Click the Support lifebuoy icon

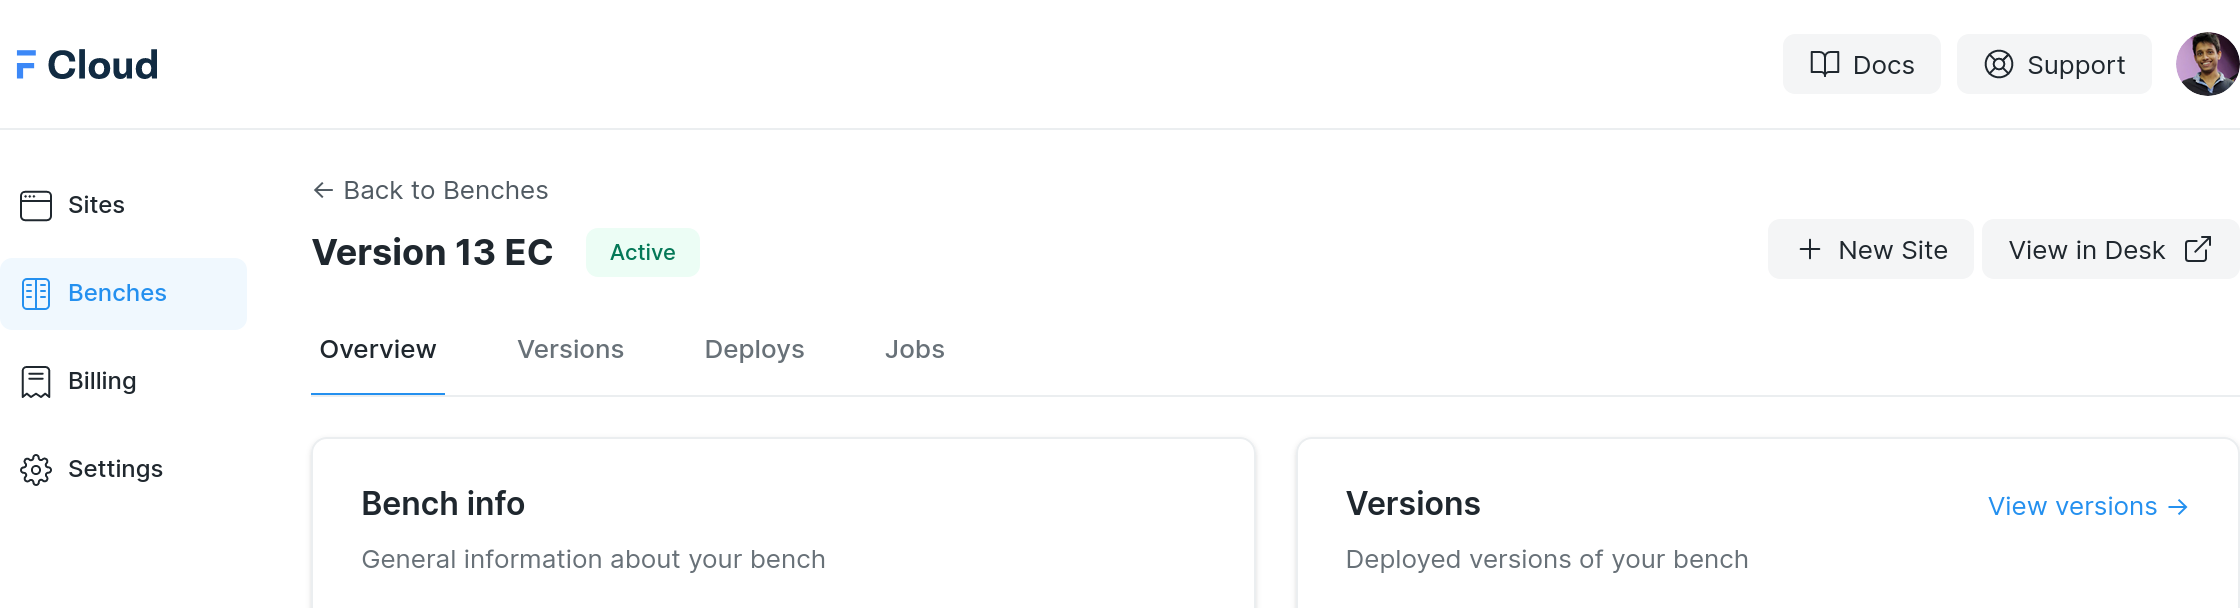pyautogui.click(x=1999, y=64)
